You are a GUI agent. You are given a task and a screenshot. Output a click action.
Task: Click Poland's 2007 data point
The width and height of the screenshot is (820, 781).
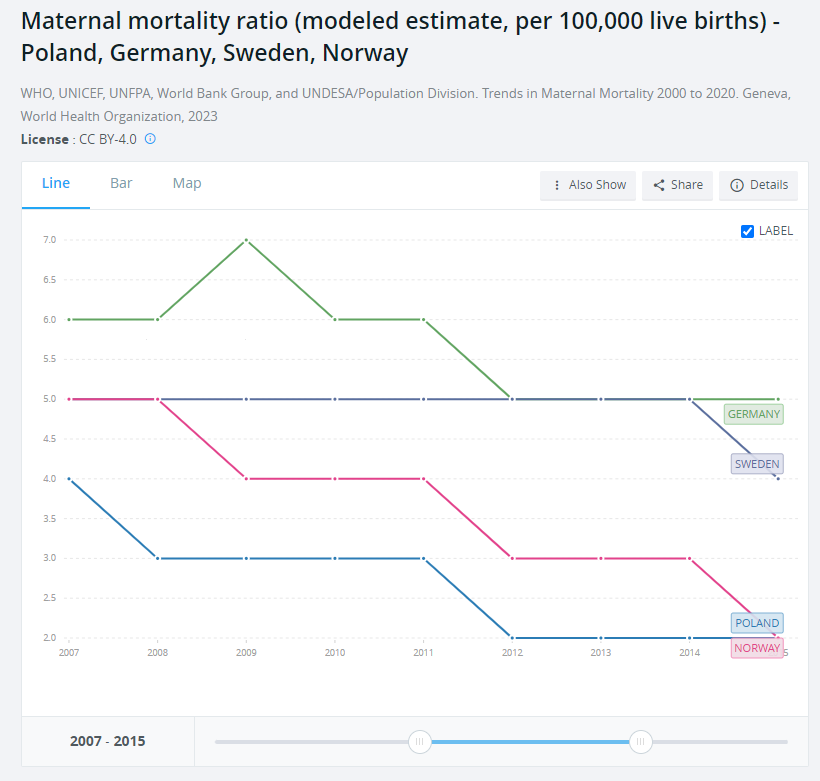point(69,479)
